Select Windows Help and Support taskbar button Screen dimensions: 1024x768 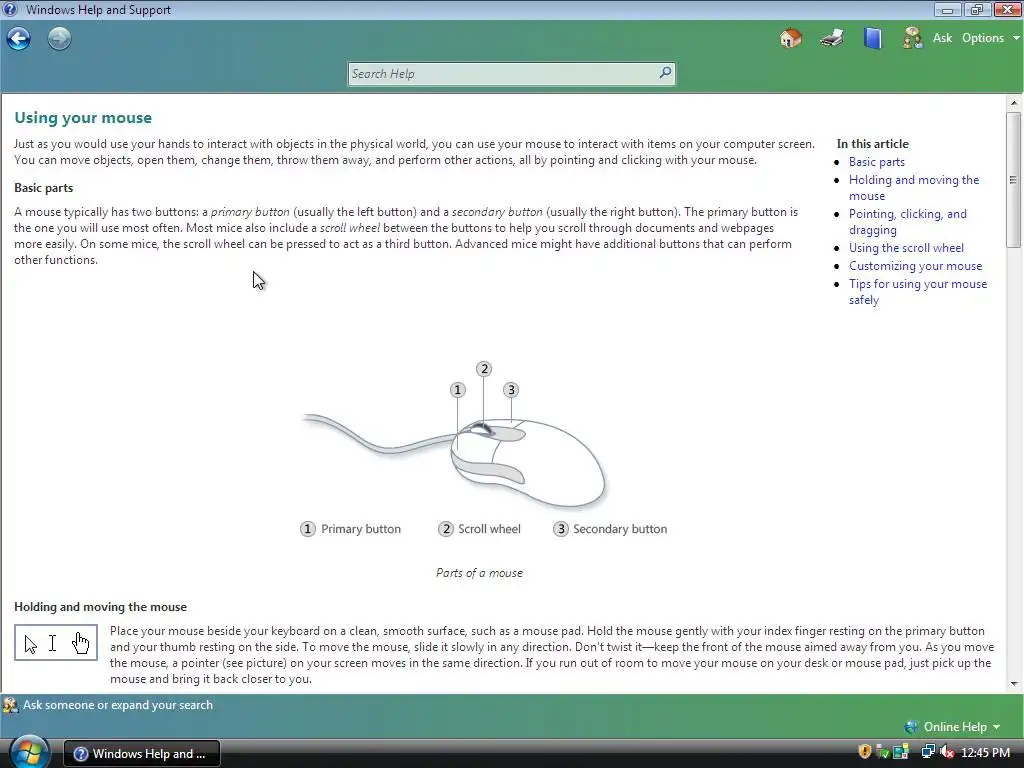click(142, 754)
